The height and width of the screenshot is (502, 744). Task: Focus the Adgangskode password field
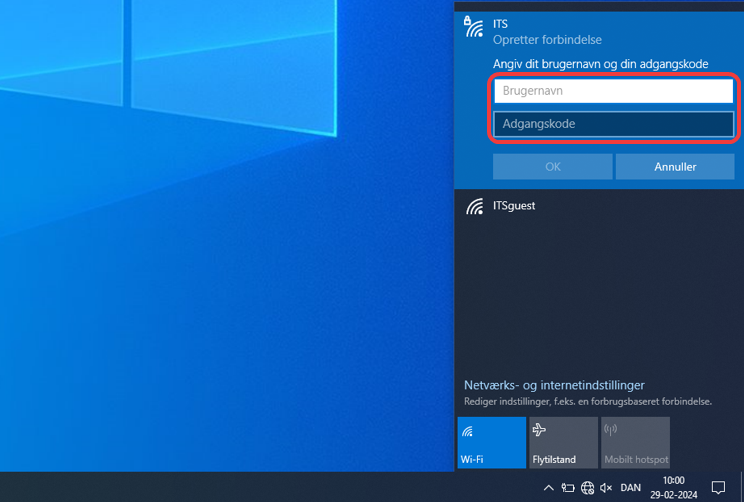tap(613, 124)
